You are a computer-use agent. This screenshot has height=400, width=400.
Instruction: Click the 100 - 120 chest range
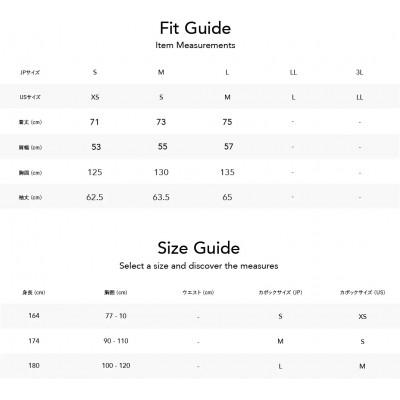pos(116,366)
